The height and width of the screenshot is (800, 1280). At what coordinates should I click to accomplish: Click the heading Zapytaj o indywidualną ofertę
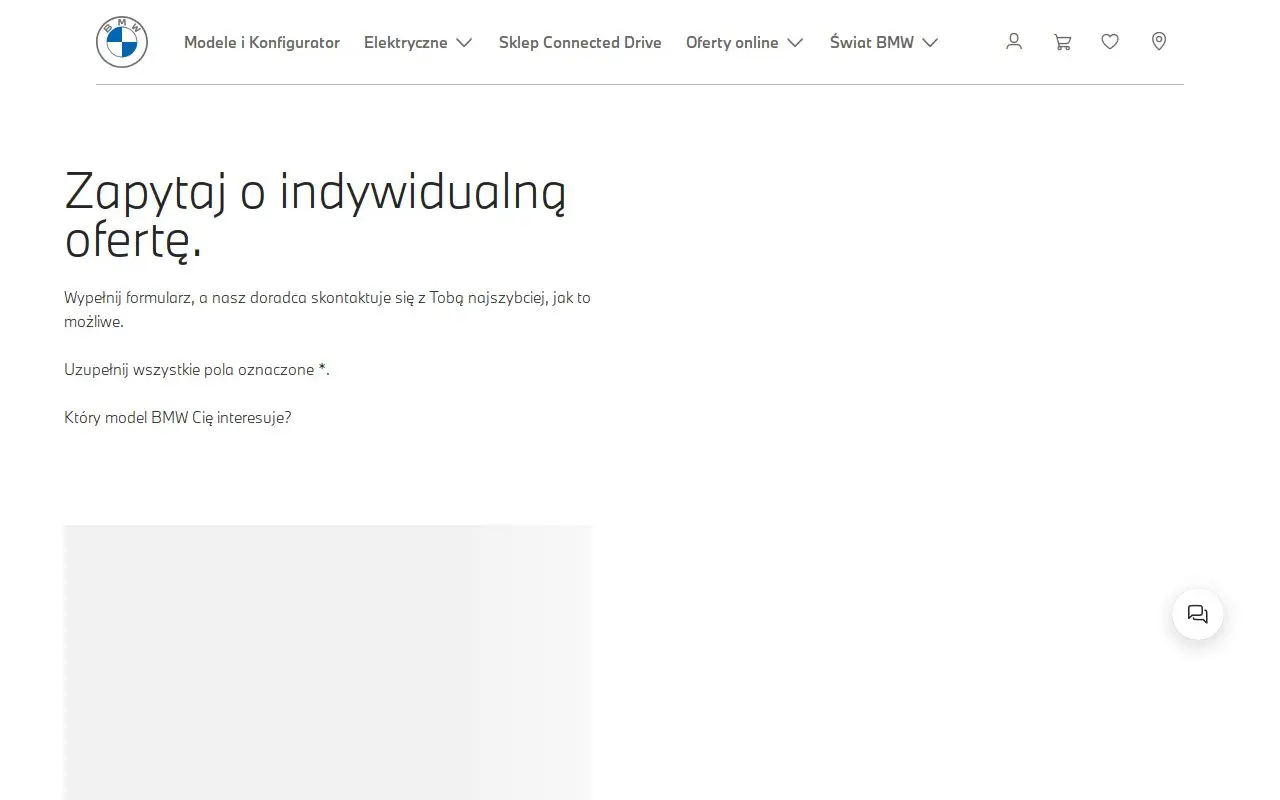315,215
